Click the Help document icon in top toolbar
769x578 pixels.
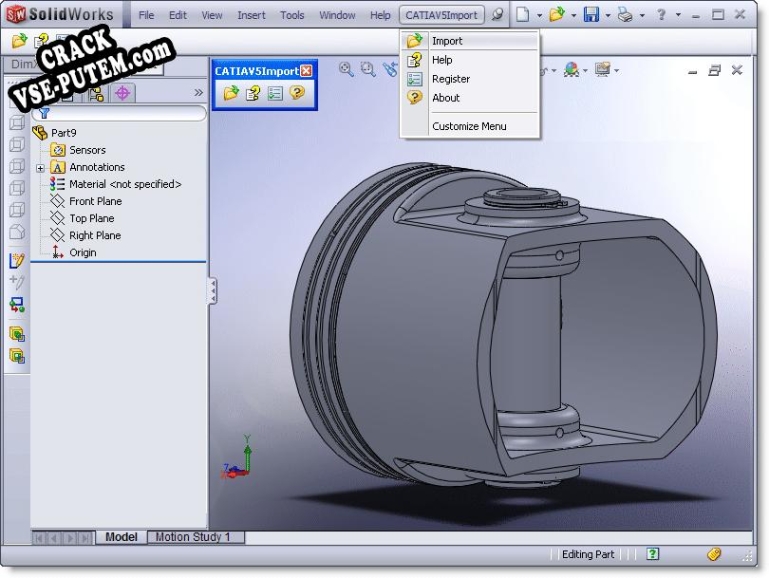[41, 40]
